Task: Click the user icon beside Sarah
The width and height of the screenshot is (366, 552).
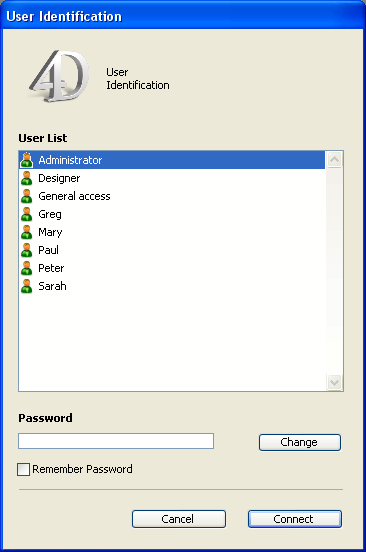Action: [x=27, y=286]
